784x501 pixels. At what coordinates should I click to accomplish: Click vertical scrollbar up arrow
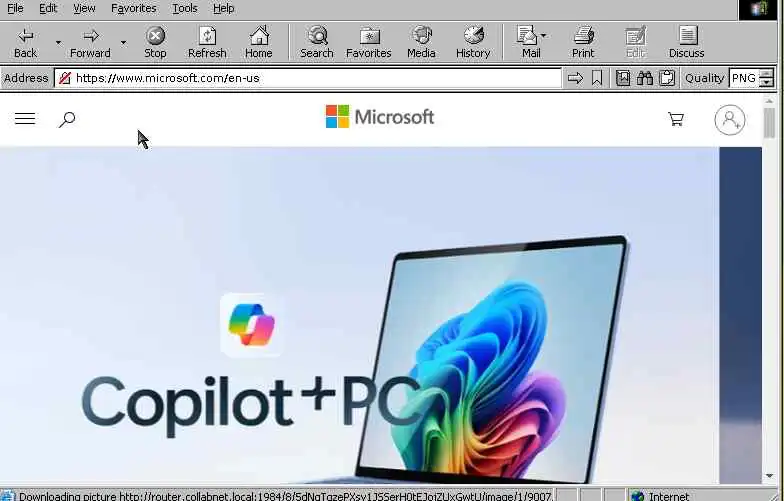(x=769, y=102)
